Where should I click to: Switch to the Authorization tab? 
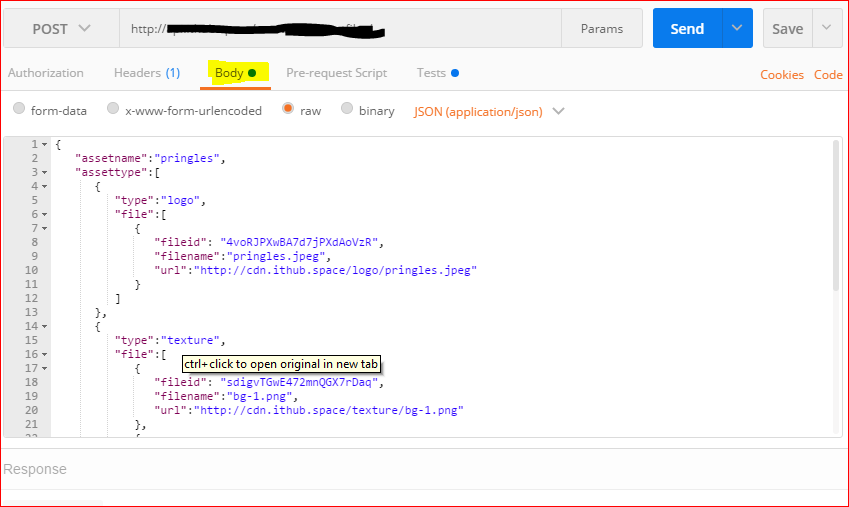[x=45, y=73]
